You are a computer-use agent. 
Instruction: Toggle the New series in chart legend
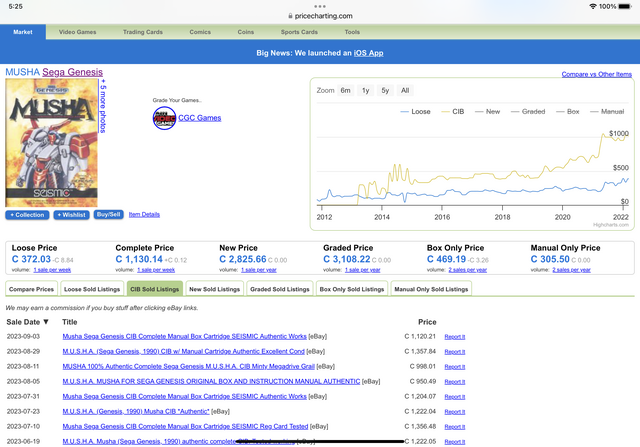click(x=487, y=111)
